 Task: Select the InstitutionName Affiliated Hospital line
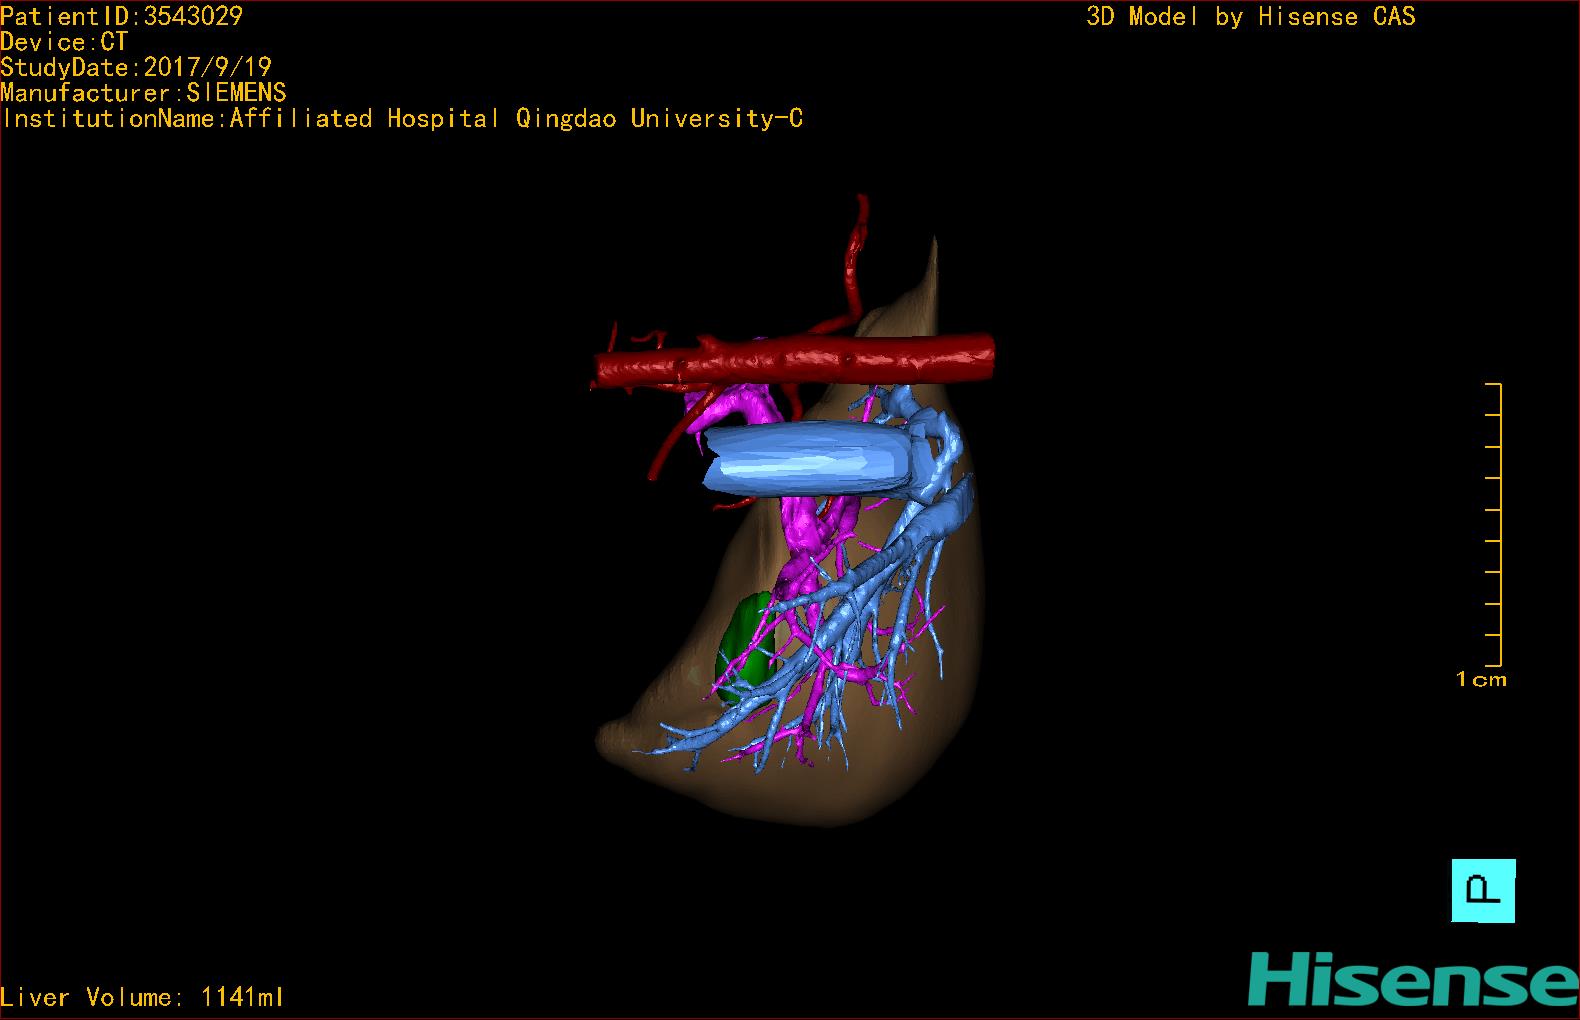coord(402,118)
